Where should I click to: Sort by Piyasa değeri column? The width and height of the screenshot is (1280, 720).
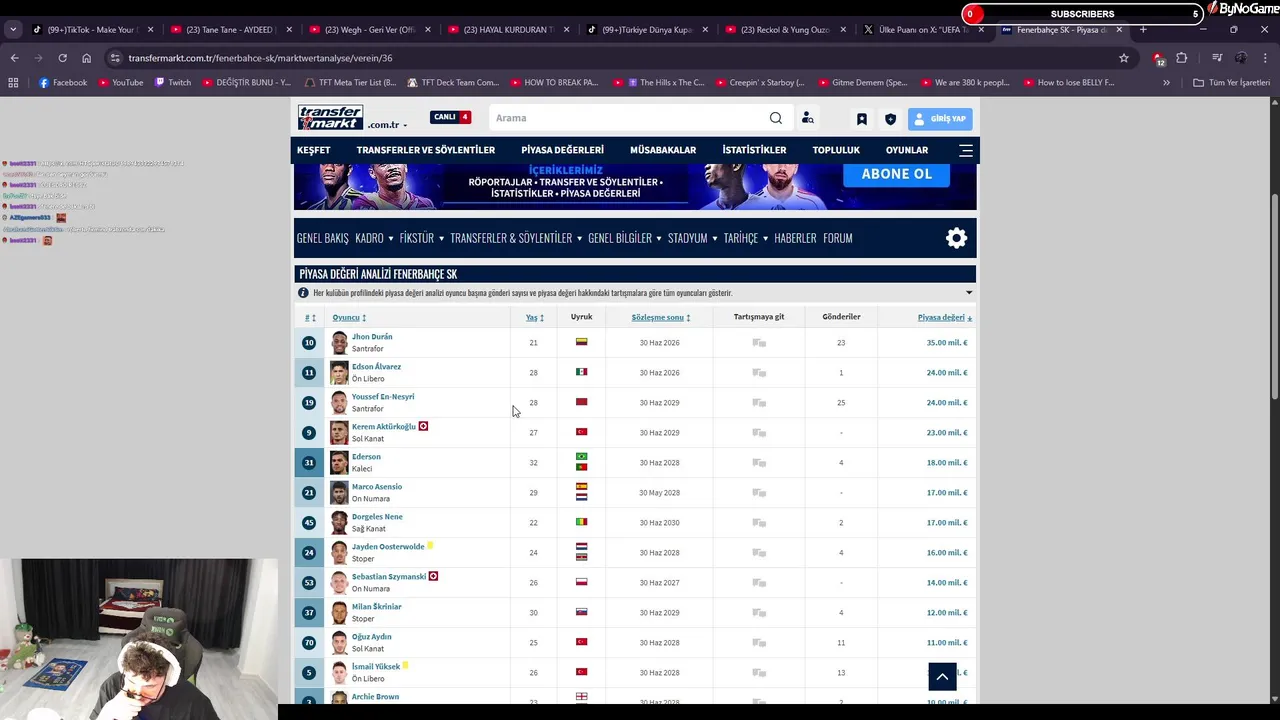945,318
